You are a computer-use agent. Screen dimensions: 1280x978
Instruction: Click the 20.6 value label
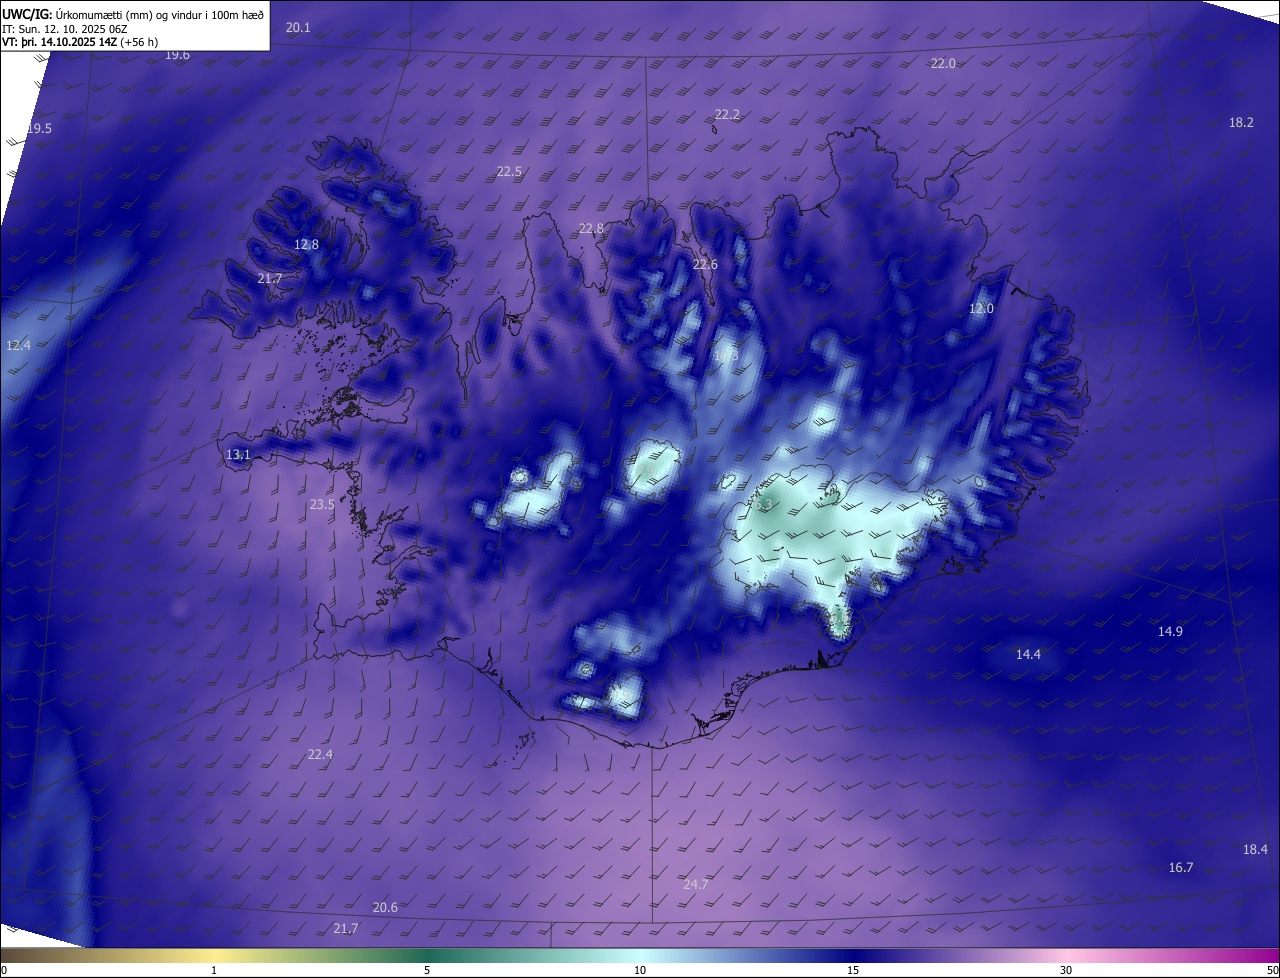(x=385, y=908)
